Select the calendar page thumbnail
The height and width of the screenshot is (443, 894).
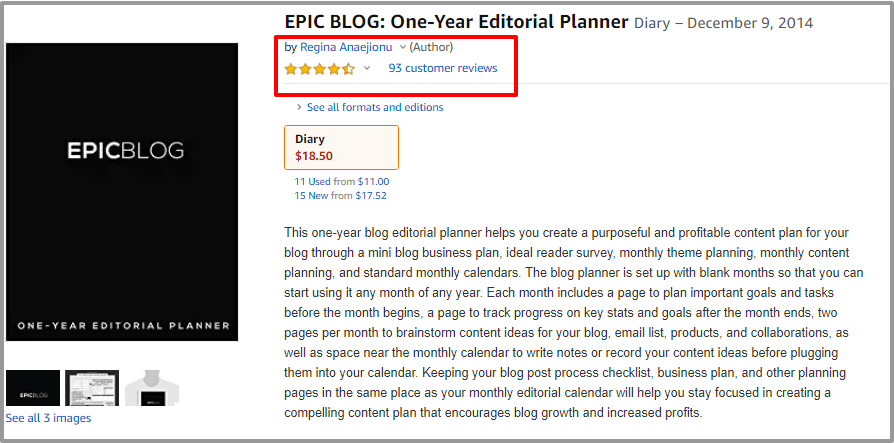(91, 388)
